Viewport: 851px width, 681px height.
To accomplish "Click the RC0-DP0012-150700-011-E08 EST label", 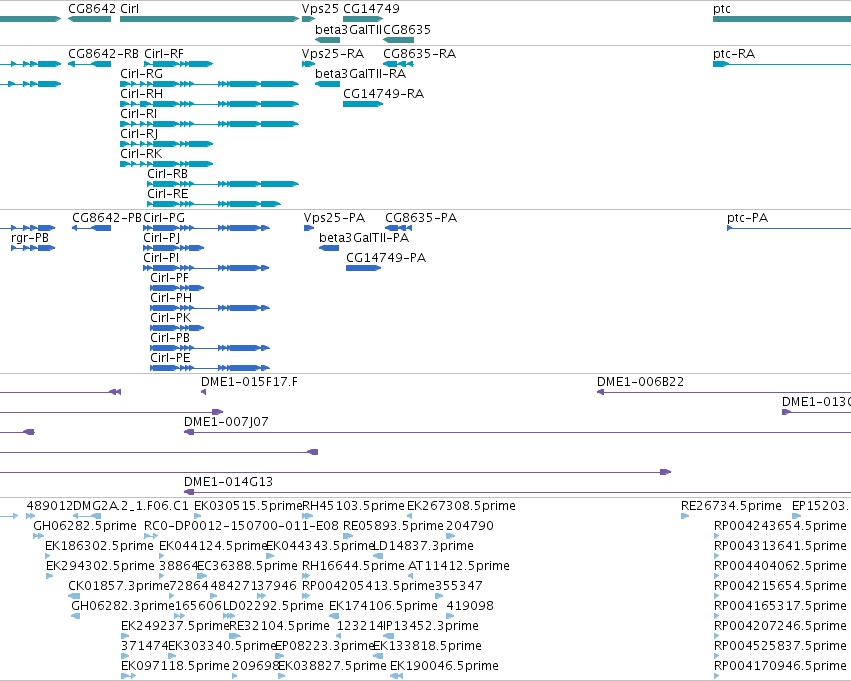I will pyautogui.click(x=242, y=526).
